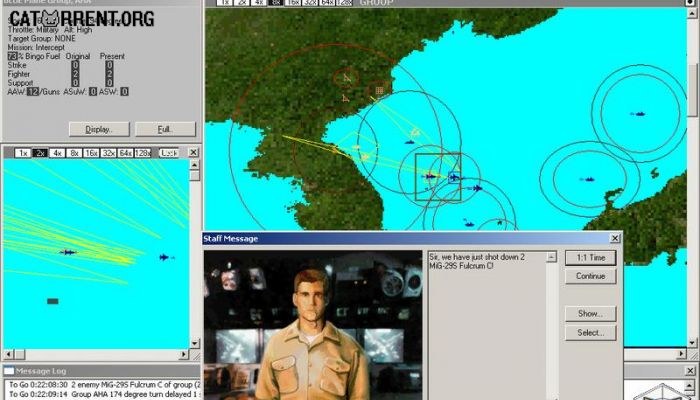Set unit window zoom to 2x

40,153
